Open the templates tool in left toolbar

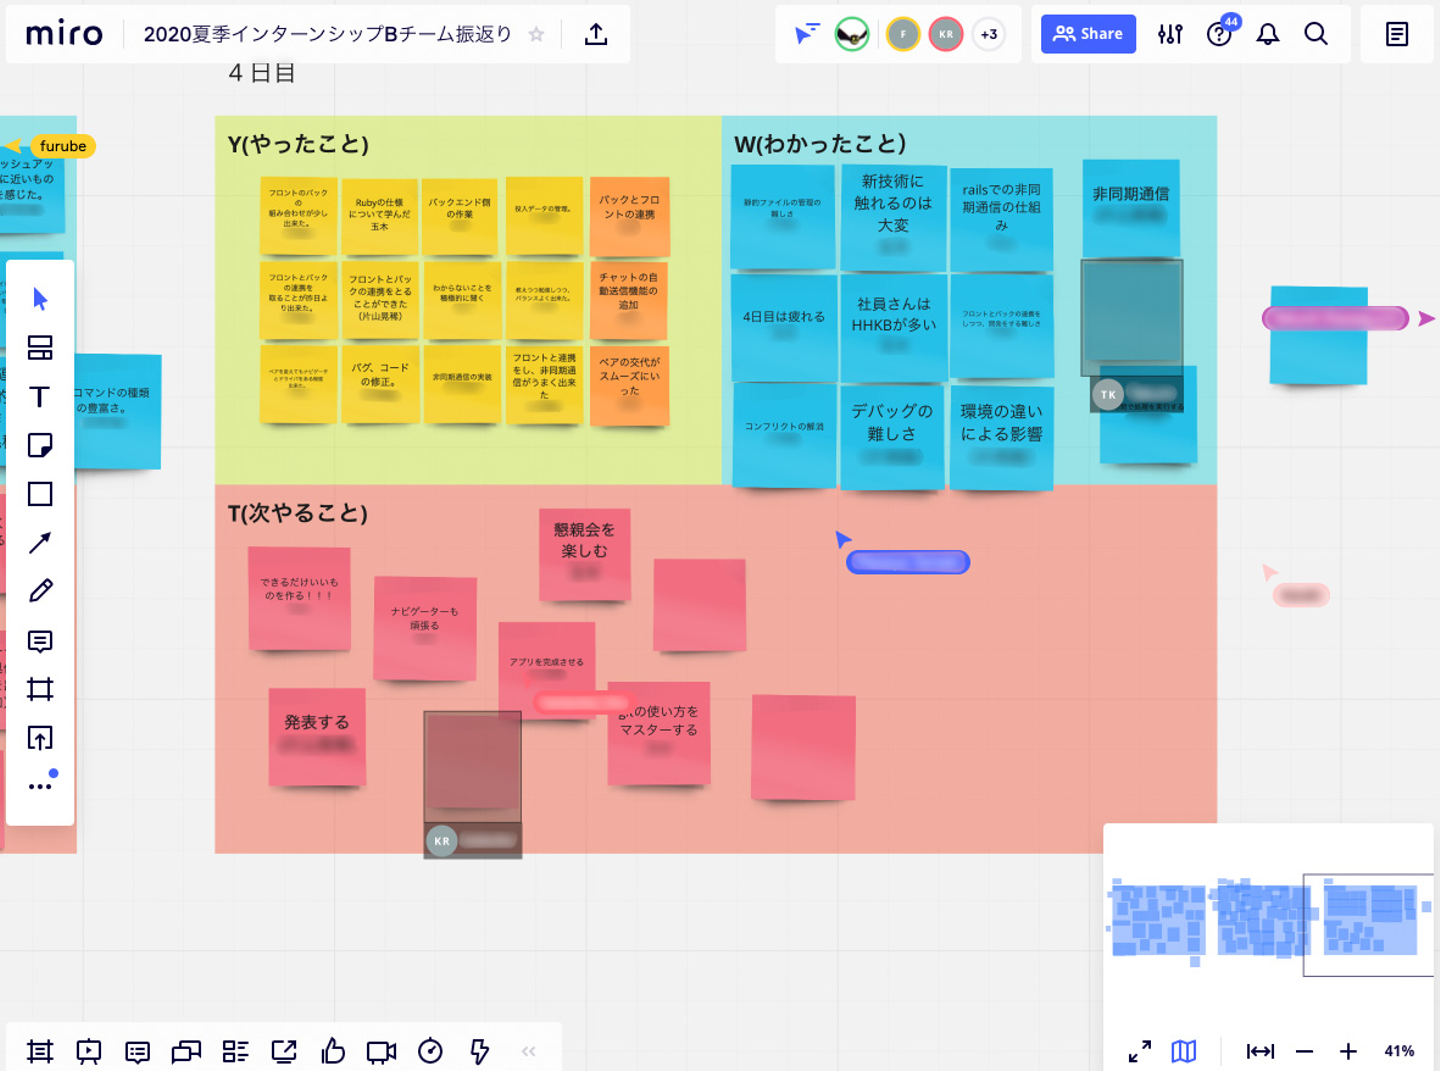pos(40,347)
